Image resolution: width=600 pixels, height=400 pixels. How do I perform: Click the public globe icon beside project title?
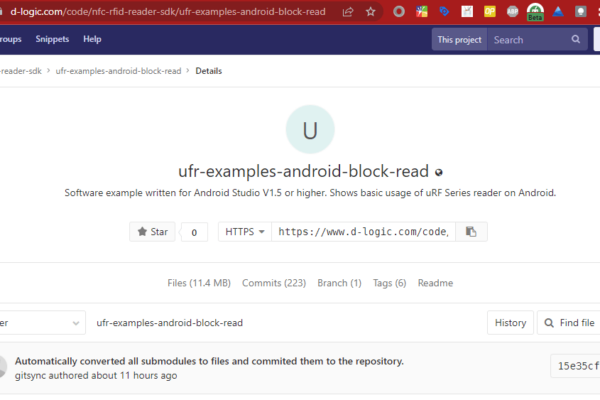[439, 173]
